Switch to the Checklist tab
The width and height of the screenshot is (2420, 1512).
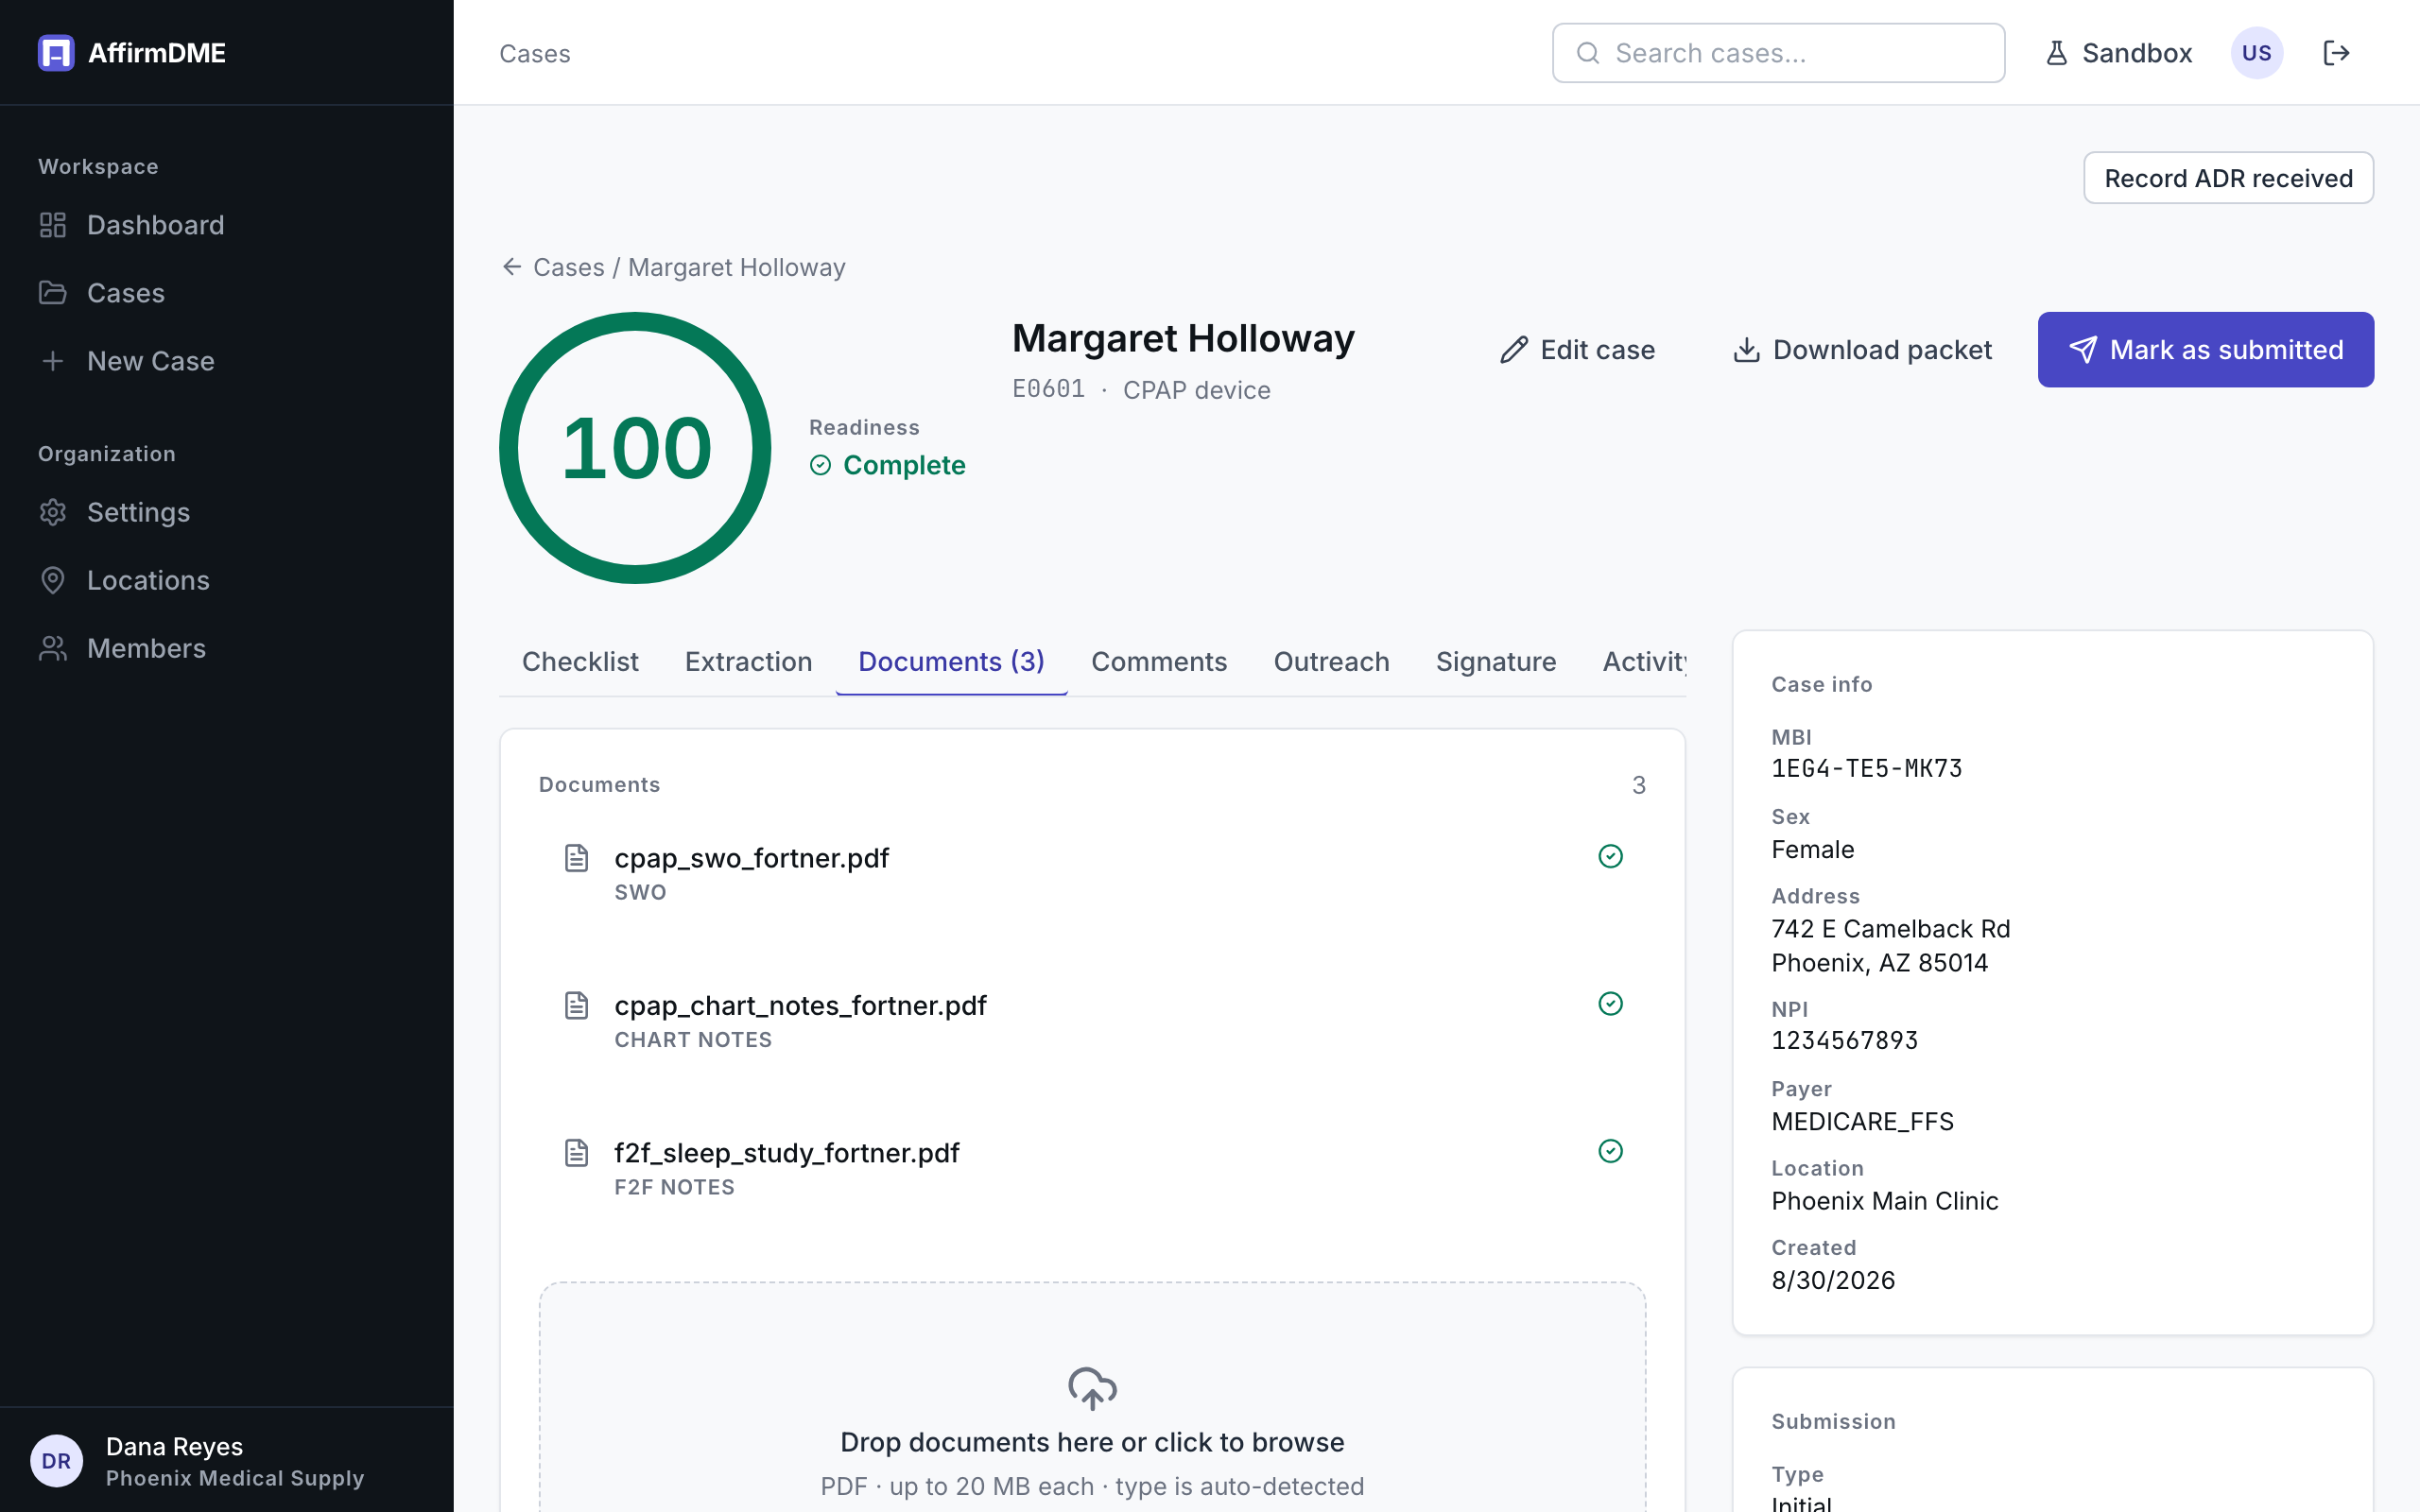coord(580,662)
